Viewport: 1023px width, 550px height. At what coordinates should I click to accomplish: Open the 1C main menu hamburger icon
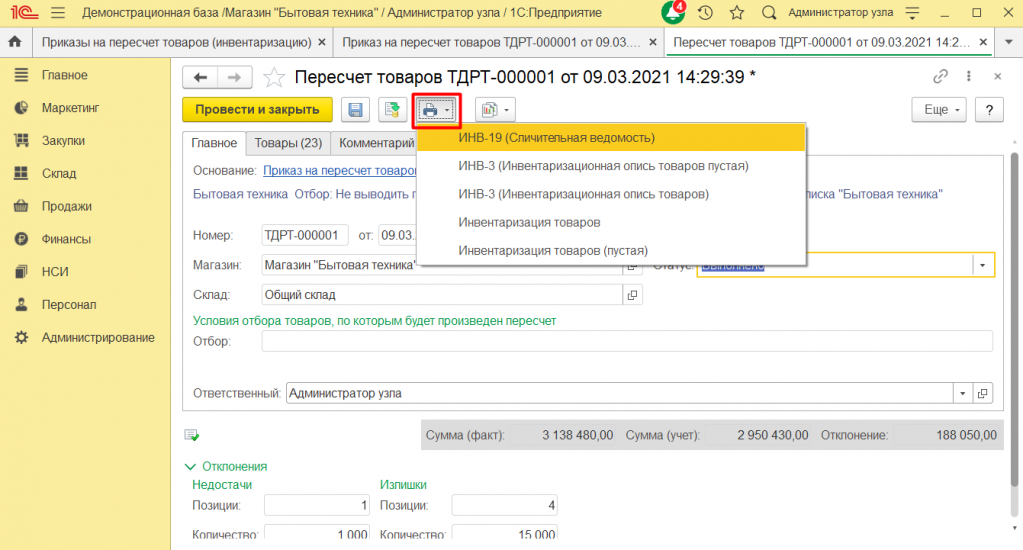point(58,12)
